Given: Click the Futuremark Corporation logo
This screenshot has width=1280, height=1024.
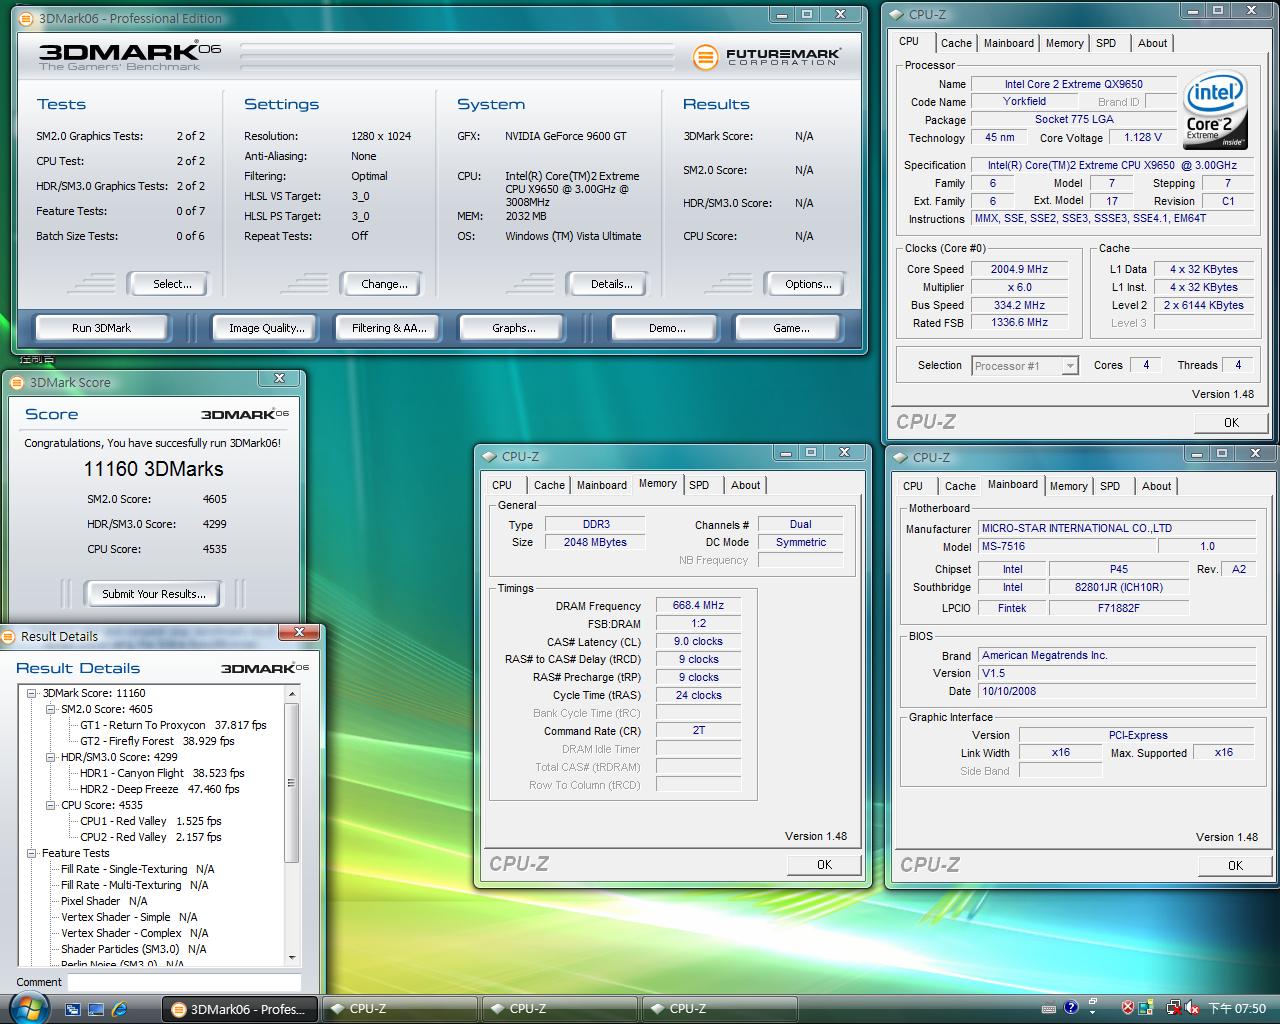Looking at the screenshot, I should 767,57.
